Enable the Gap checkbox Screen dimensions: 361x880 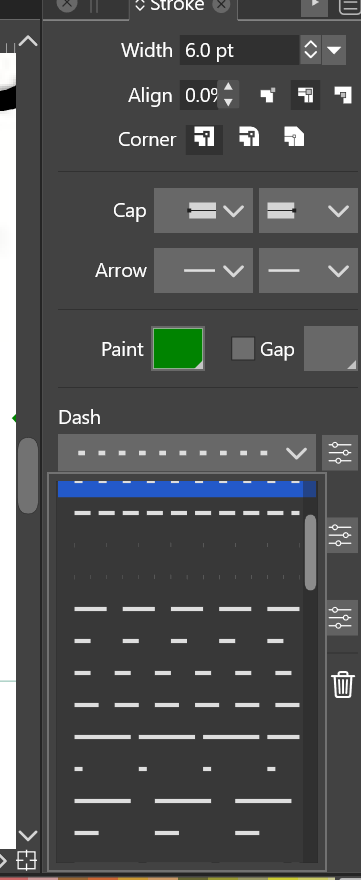click(x=243, y=349)
